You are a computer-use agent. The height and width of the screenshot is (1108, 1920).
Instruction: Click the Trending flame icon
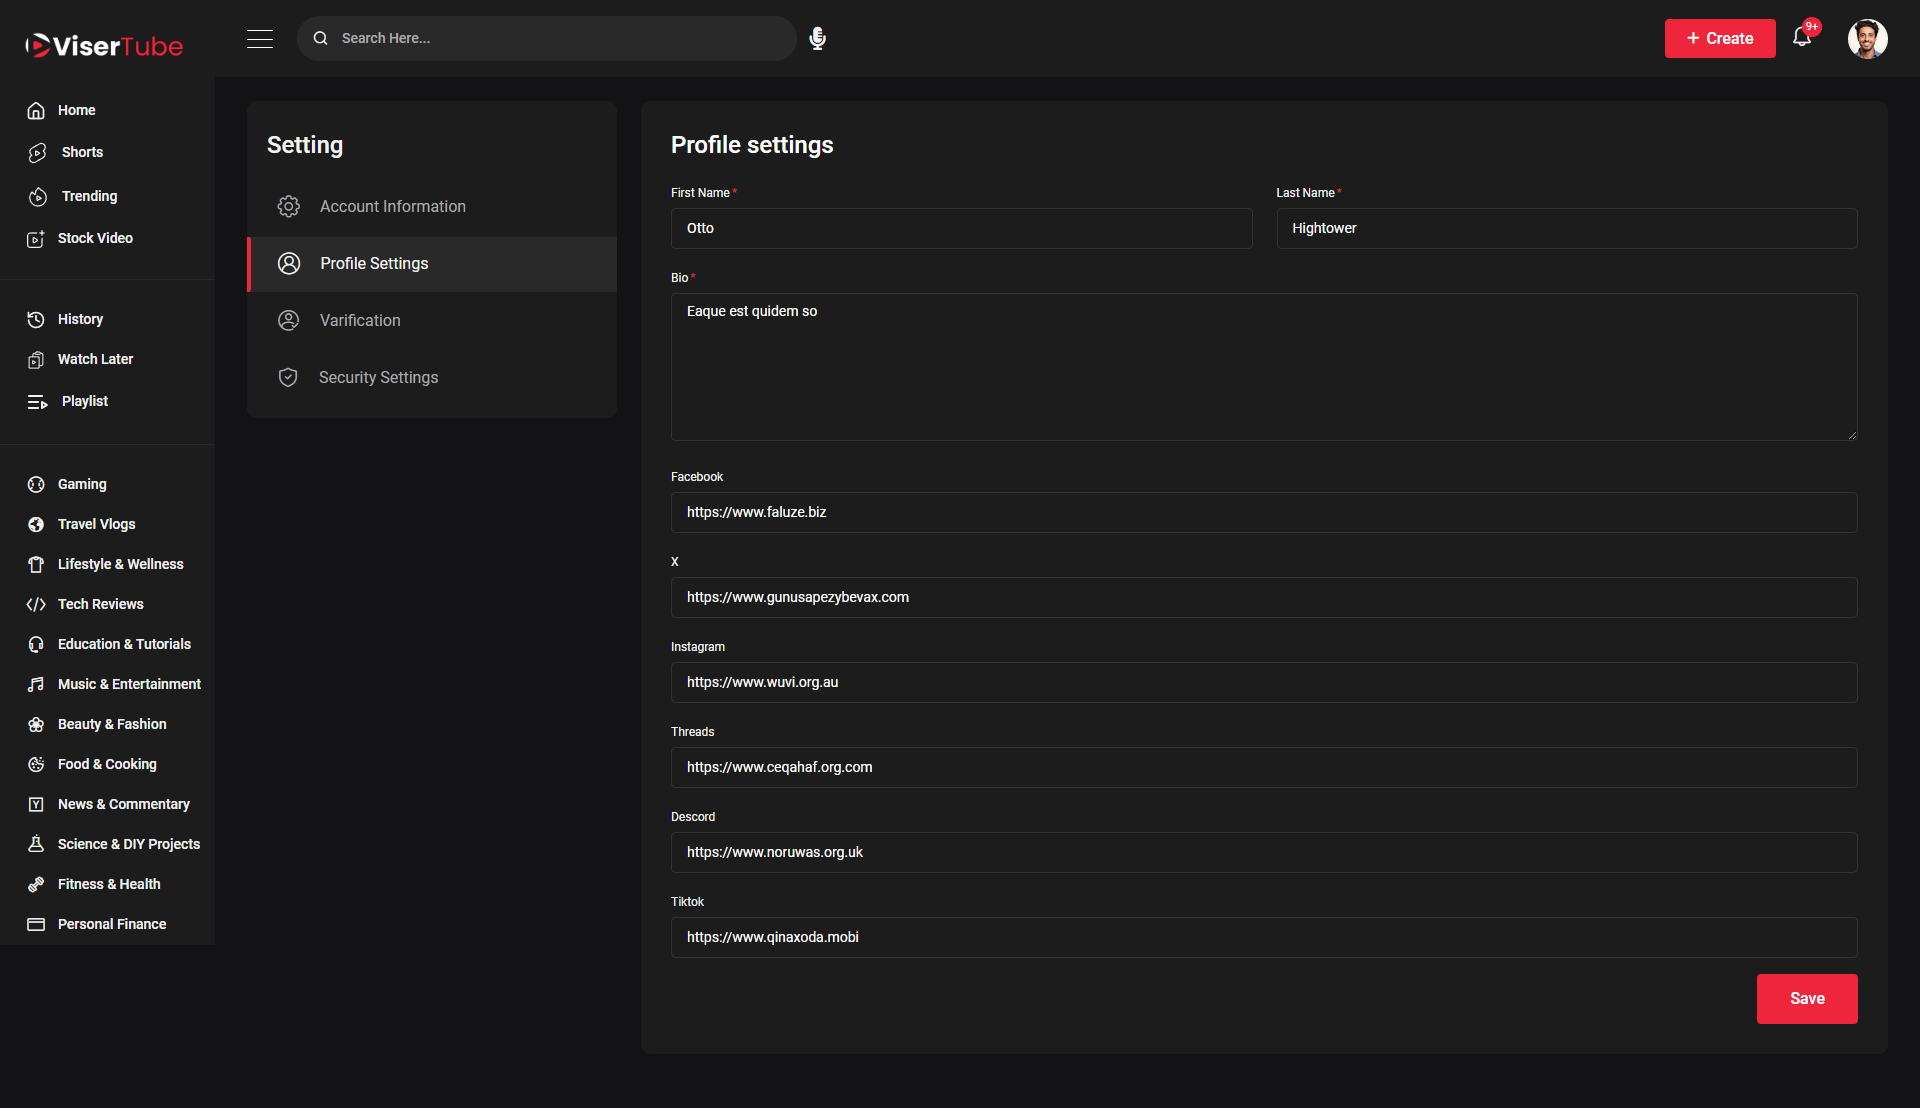(x=37, y=197)
